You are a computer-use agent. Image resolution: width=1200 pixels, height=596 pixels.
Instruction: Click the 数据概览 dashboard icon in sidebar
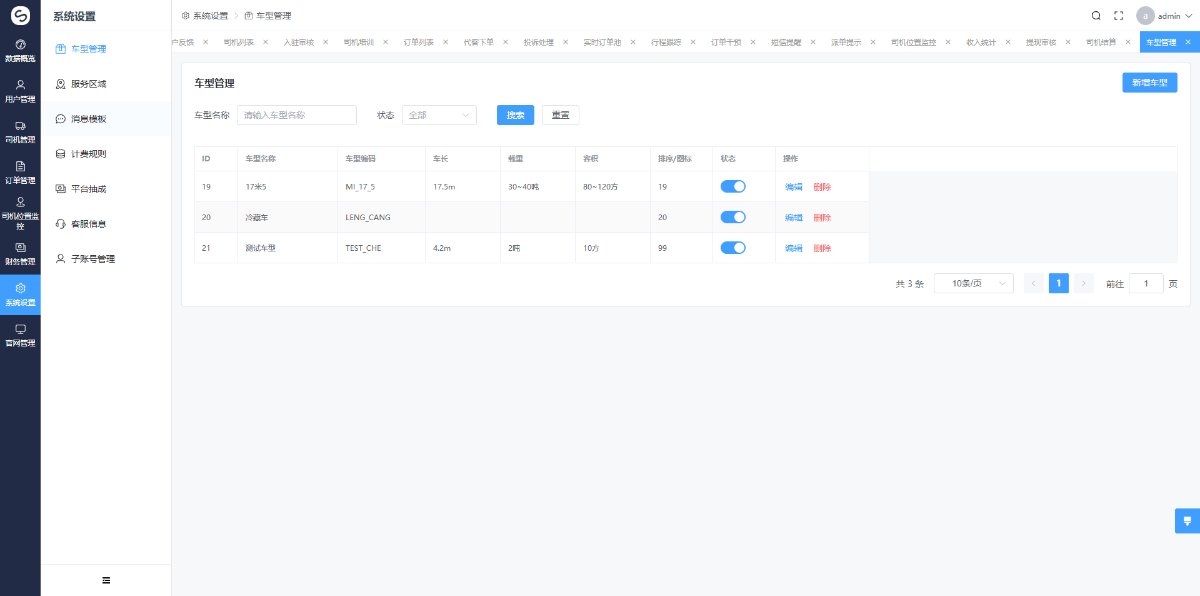(x=20, y=44)
